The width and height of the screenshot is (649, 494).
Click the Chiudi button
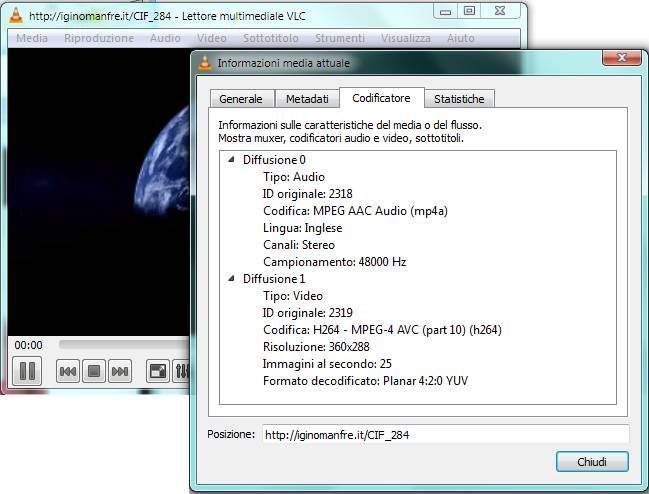click(592, 462)
